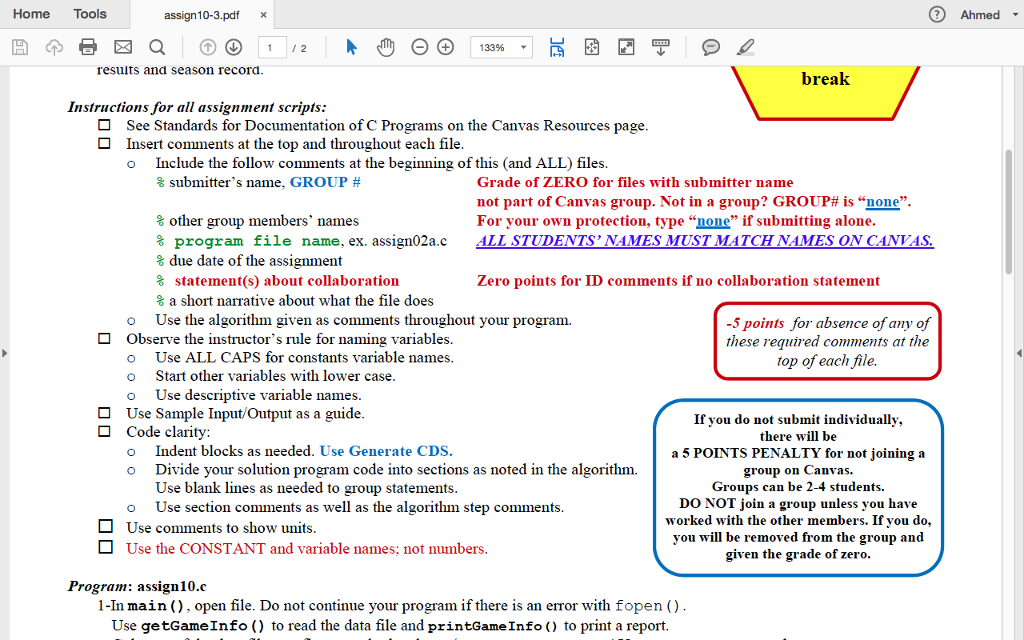Go to the next page
1024x640 pixels.
(x=233, y=46)
